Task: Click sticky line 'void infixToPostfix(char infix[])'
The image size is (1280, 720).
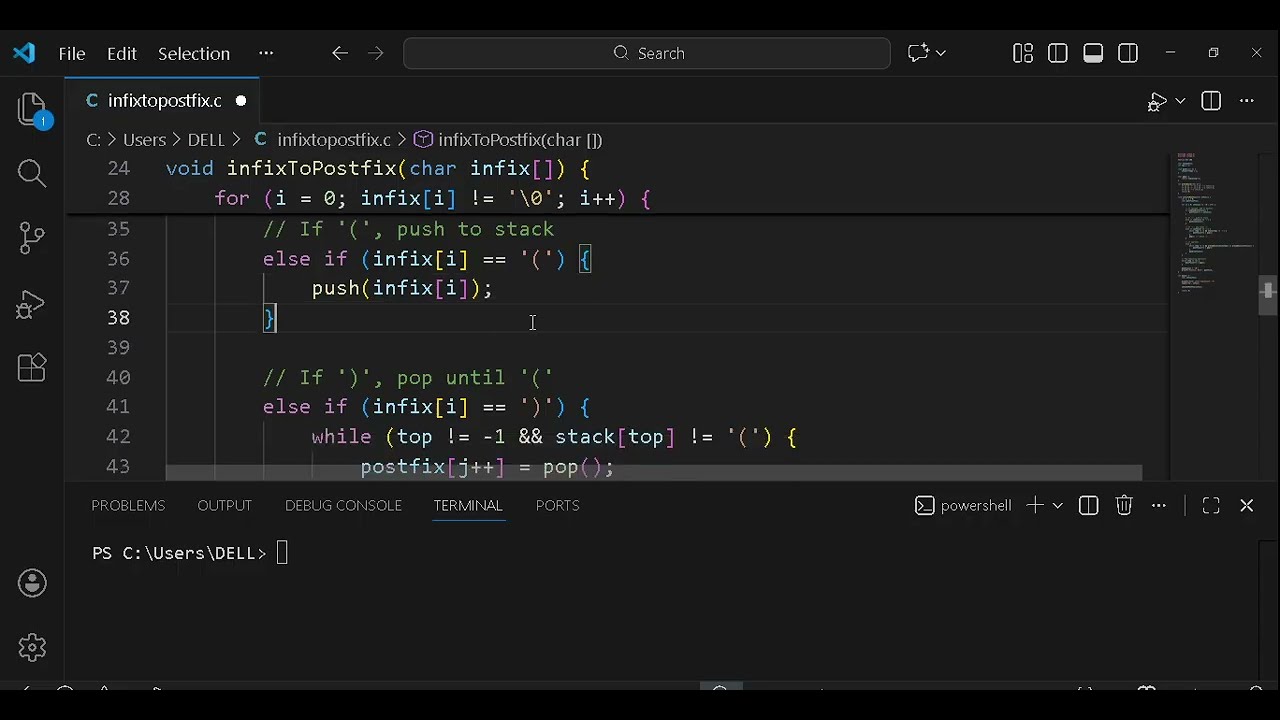Action: point(378,169)
